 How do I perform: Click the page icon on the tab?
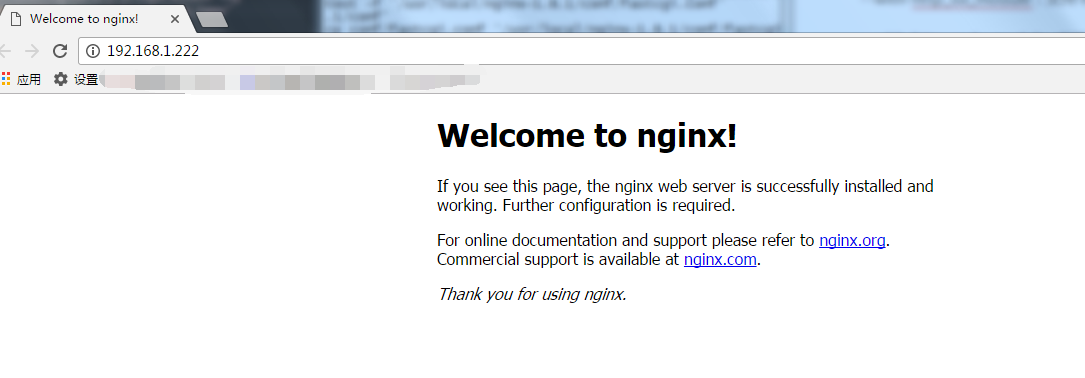(x=16, y=19)
